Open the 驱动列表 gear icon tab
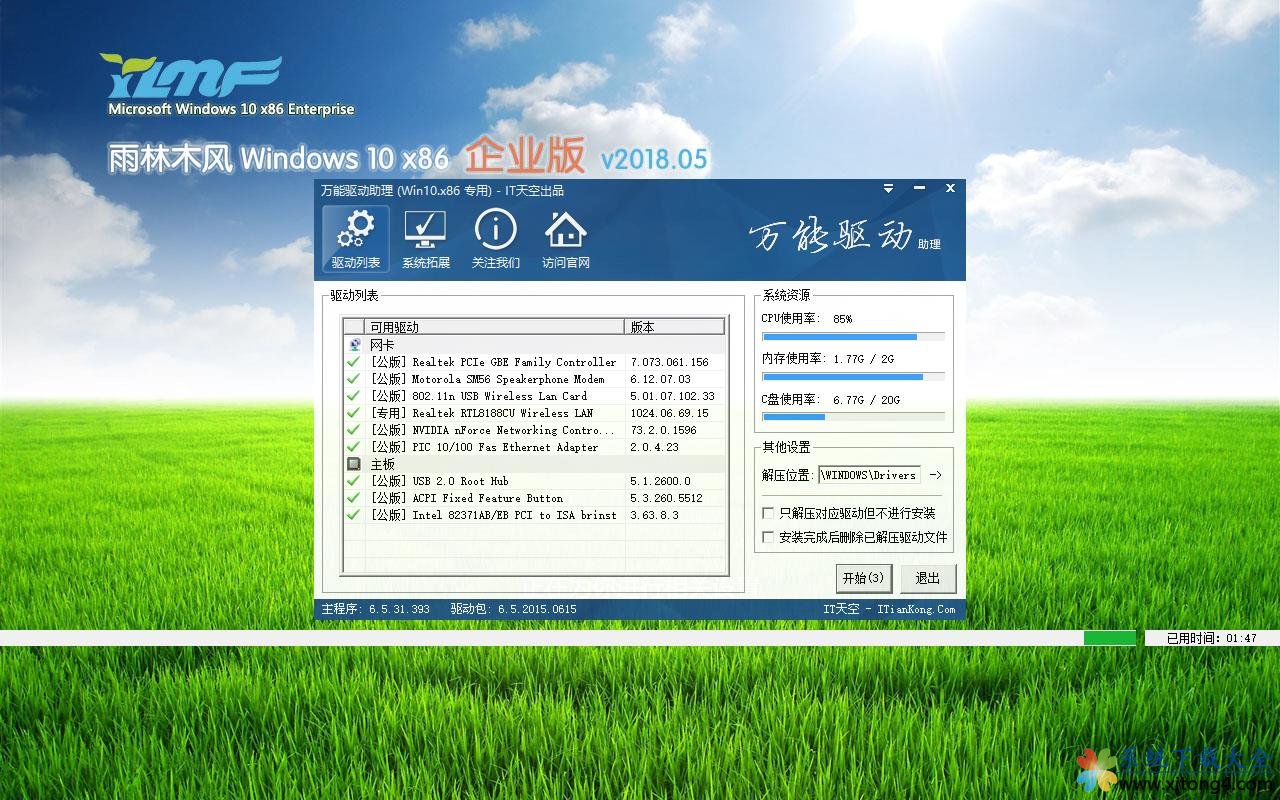Image resolution: width=1280 pixels, height=800 pixels. pos(356,240)
